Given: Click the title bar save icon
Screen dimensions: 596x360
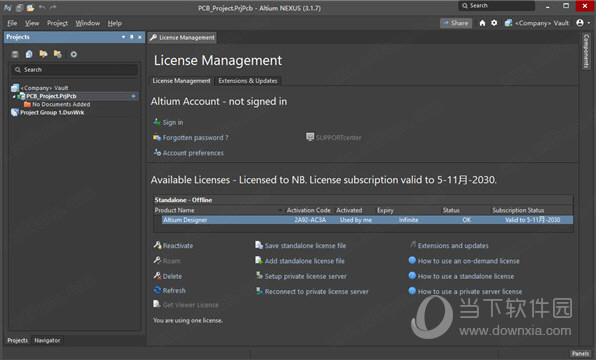Looking at the screenshot, I should pyautogui.click(x=19, y=8).
